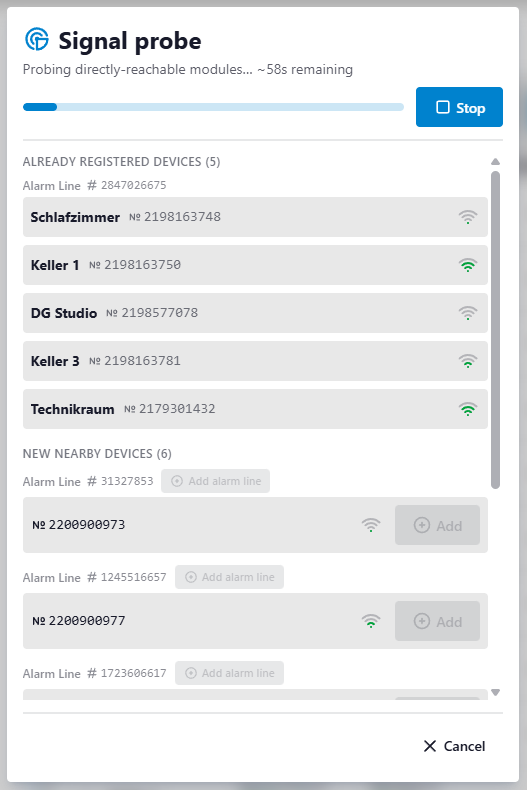Click DG Studio's signal strength icon
Screen dimensions: 527x790
[468, 313]
